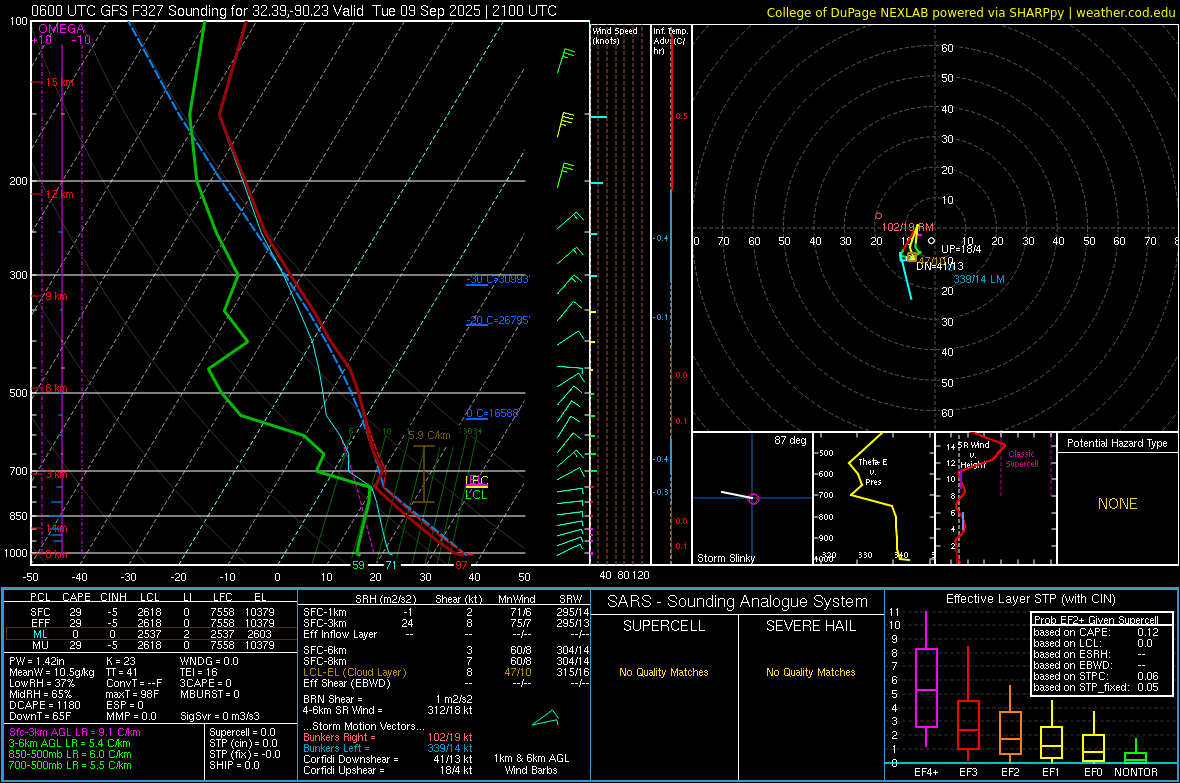The image size is (1180, 783).
Task: Click the Potential Hazard Type heading
Action: click(1117, 443)
